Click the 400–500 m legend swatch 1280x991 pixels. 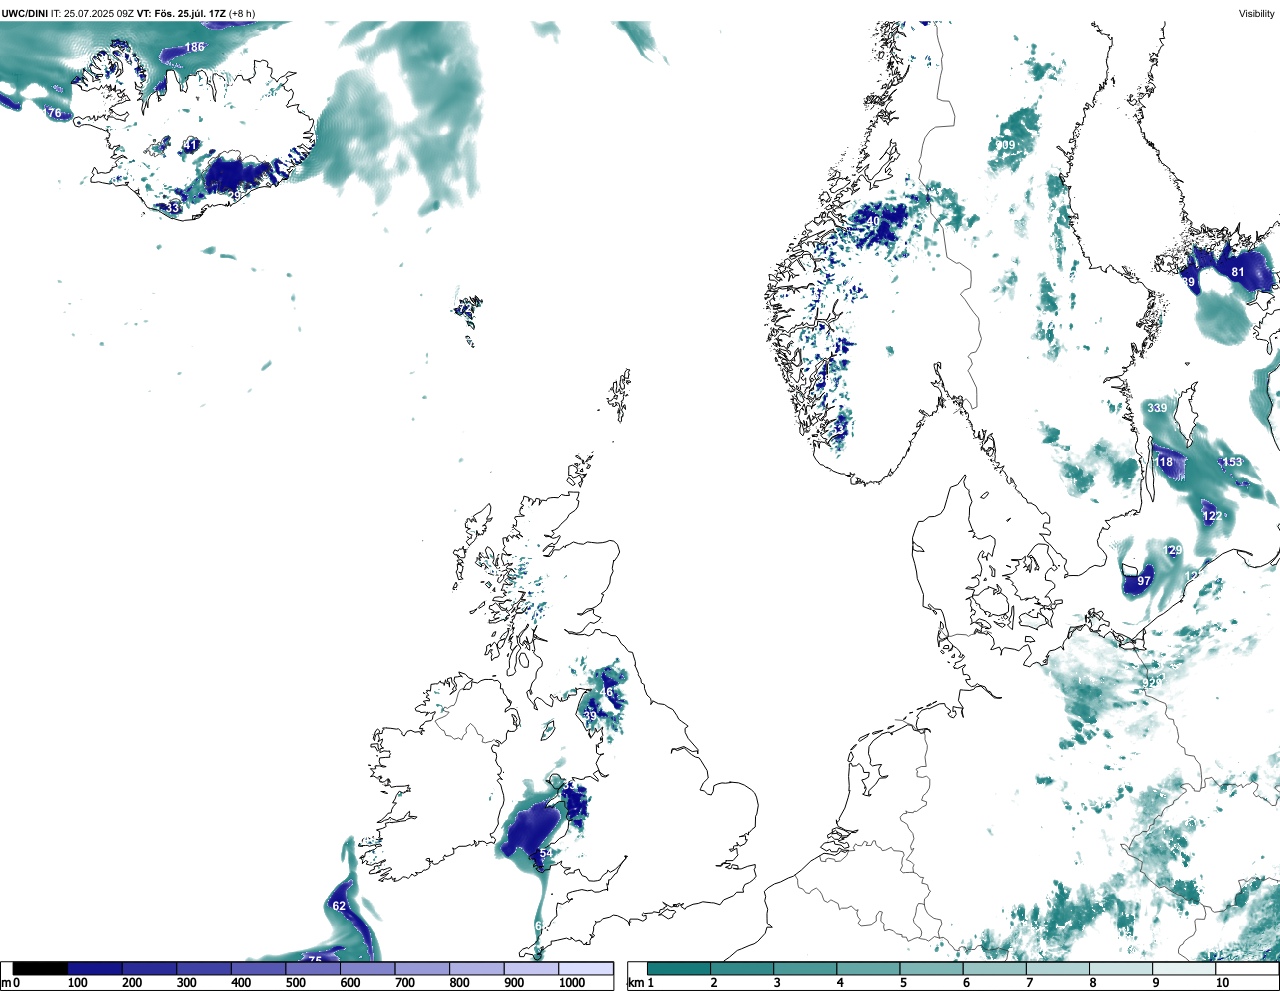[259, 968]
